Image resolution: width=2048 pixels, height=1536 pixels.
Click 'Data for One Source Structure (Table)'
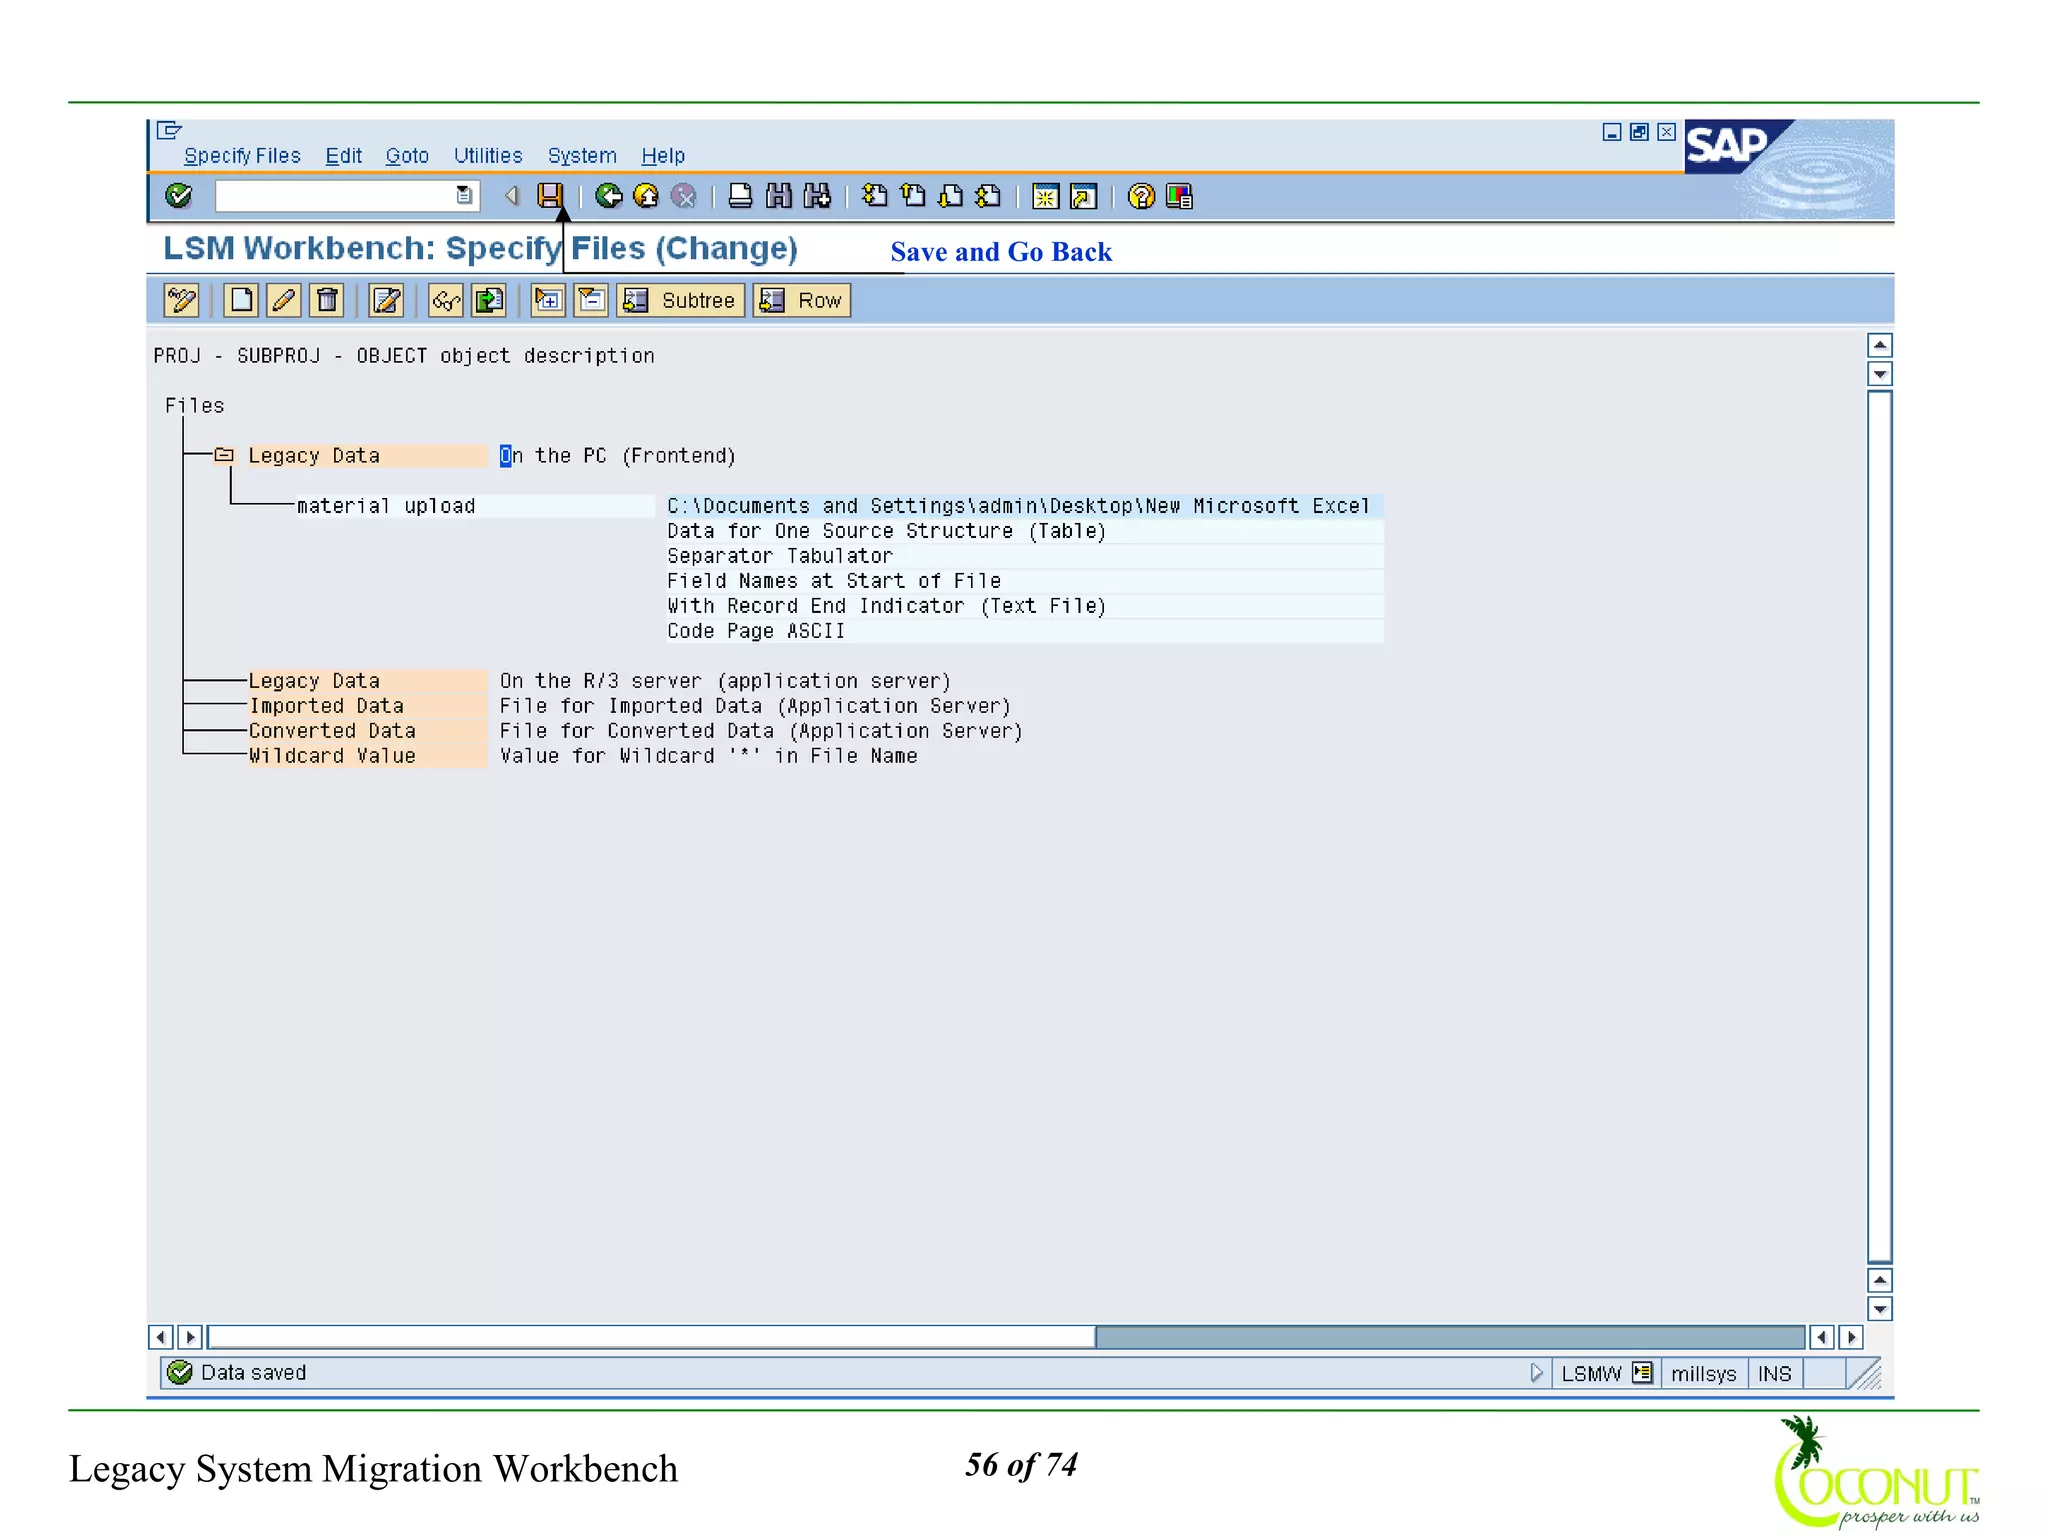pos(887,531)
